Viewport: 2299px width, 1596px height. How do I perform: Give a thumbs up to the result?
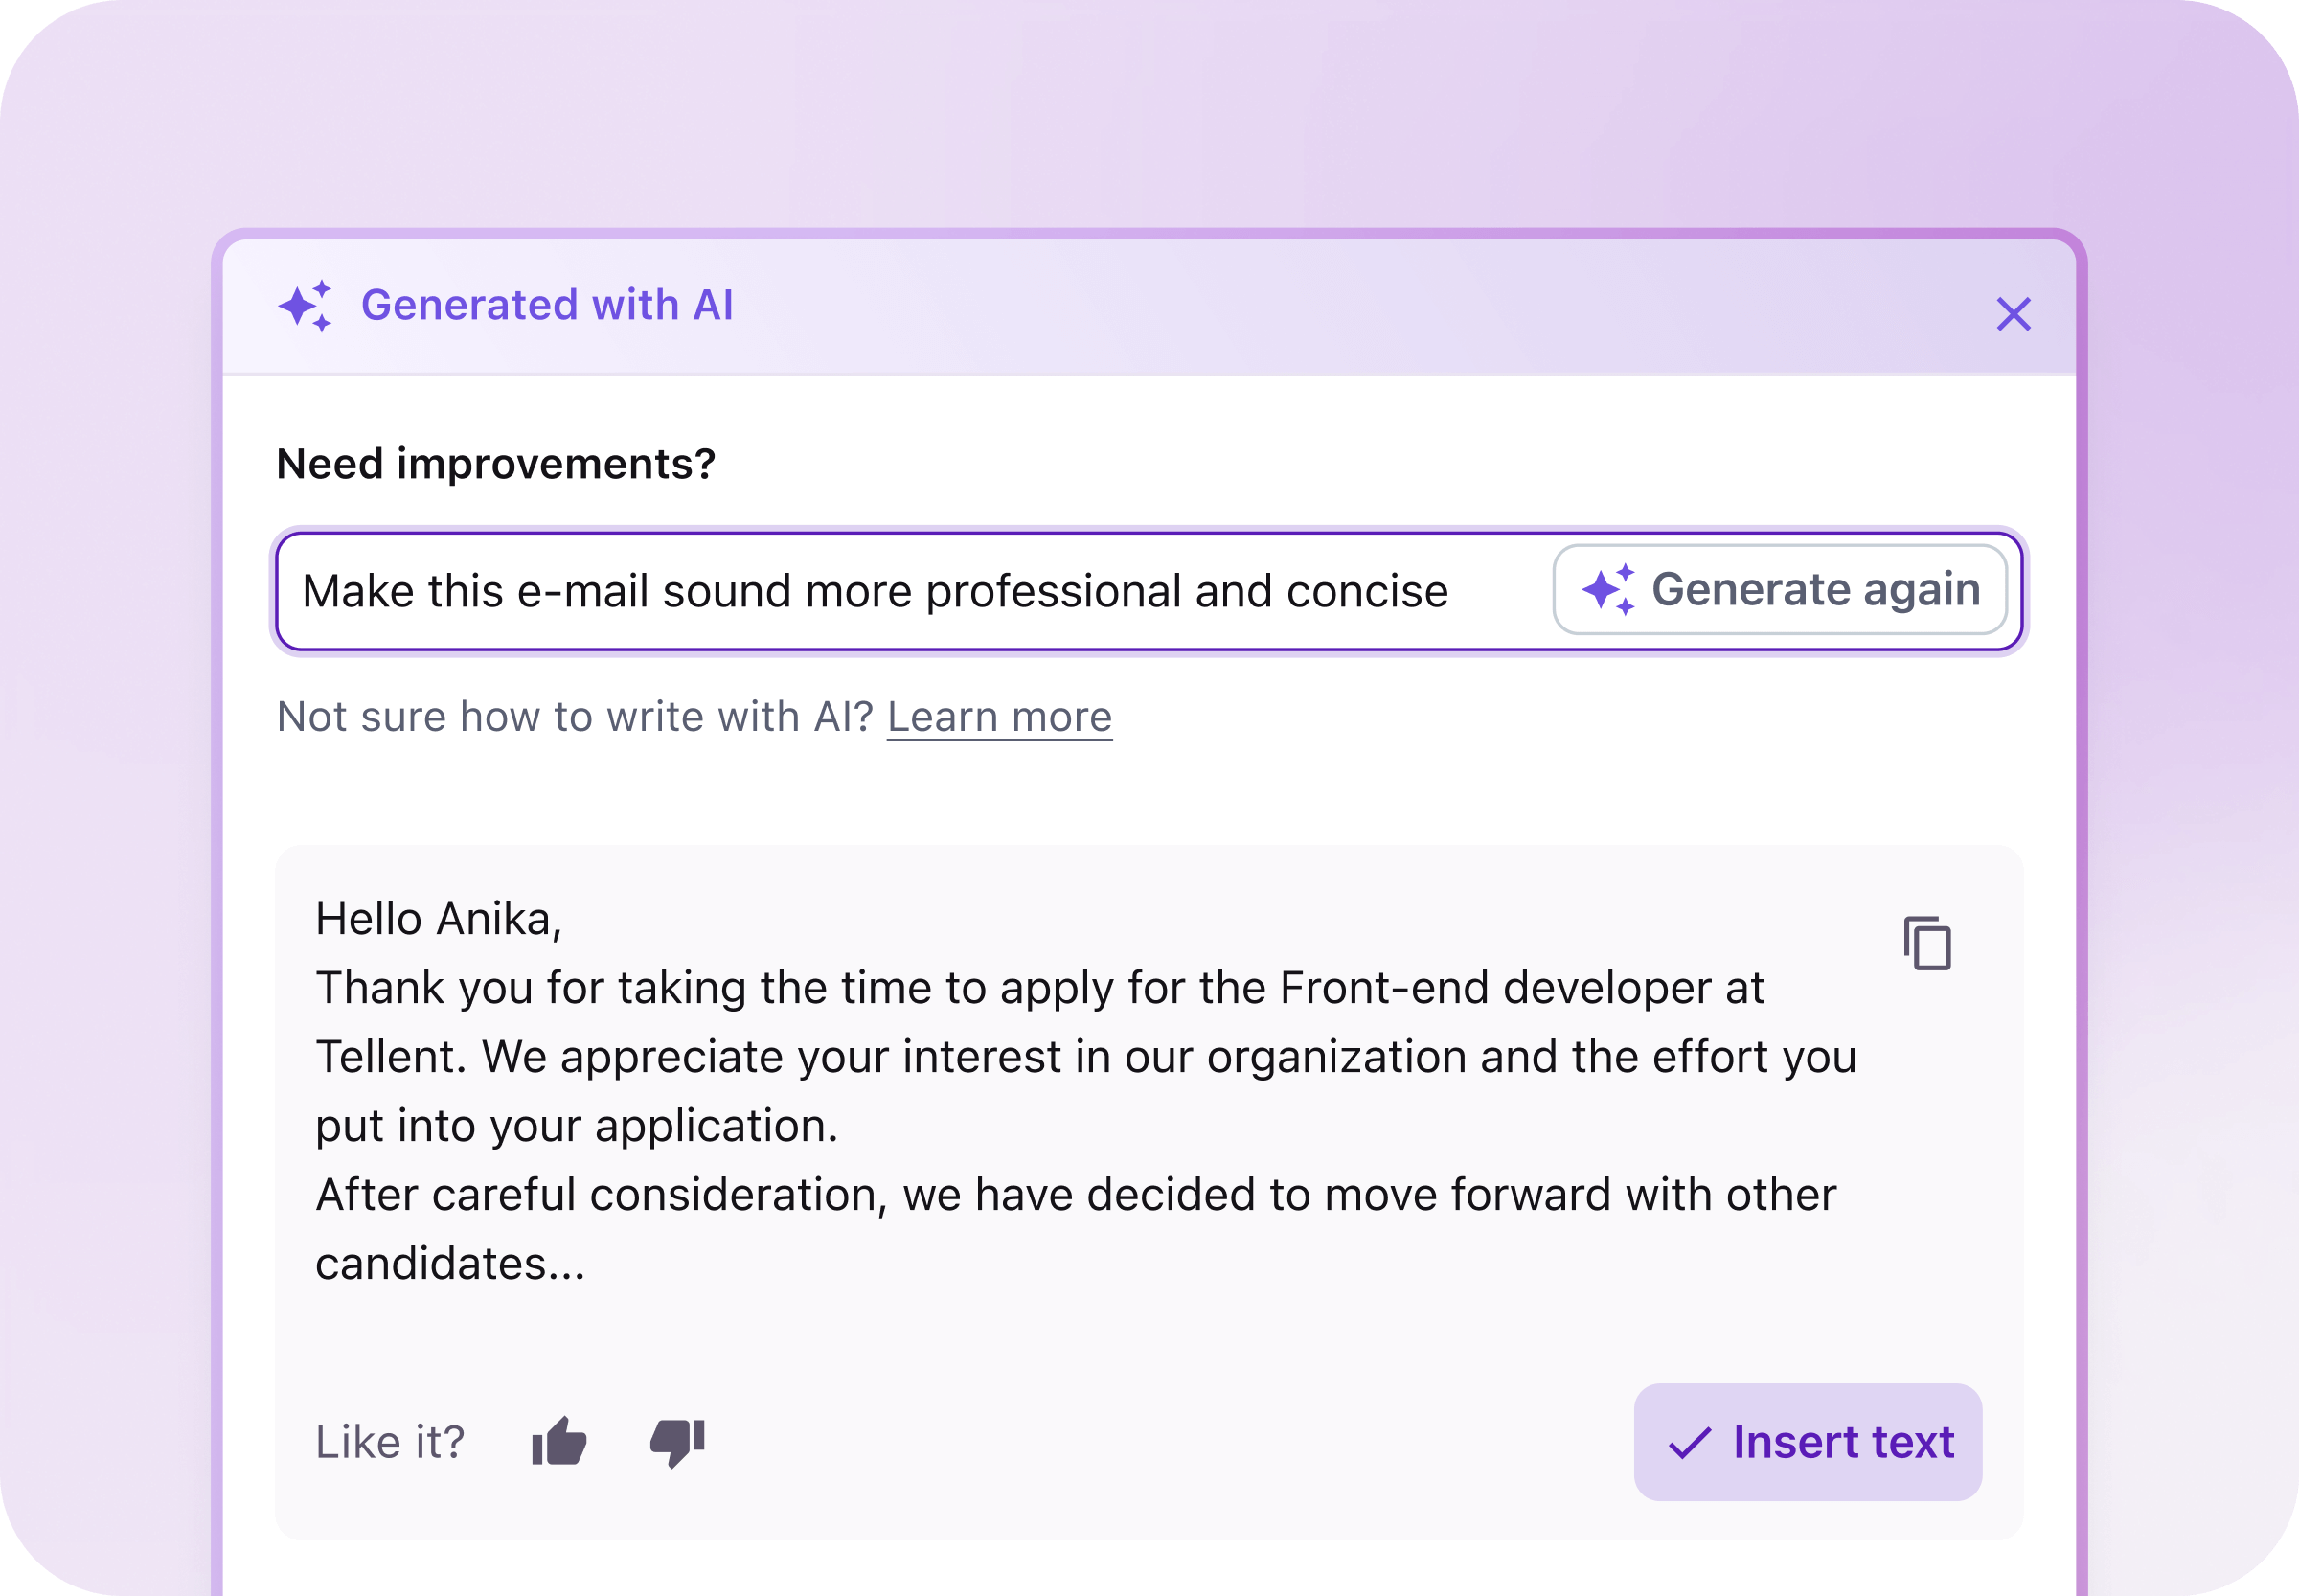pos(559,1442)
